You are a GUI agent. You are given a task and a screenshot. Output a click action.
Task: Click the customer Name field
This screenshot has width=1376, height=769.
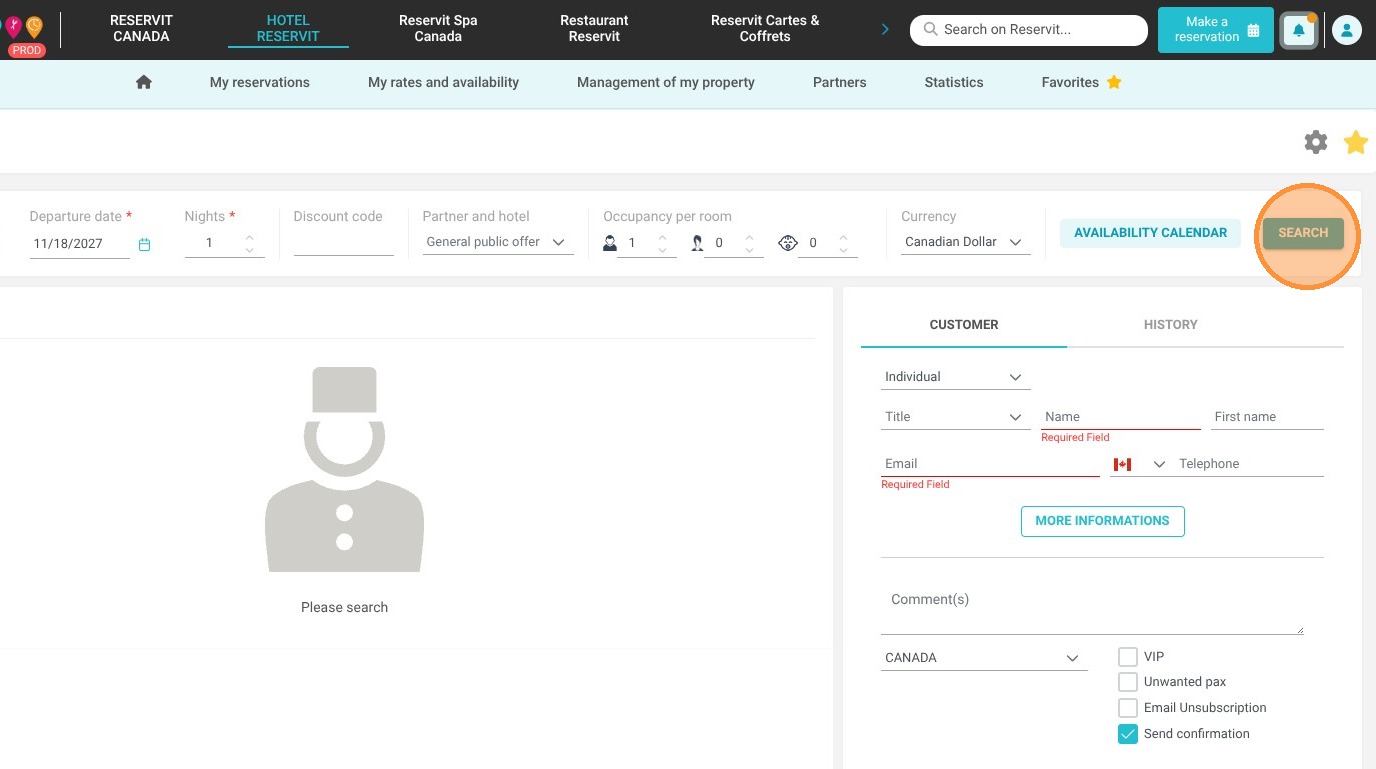[1120, 417]
